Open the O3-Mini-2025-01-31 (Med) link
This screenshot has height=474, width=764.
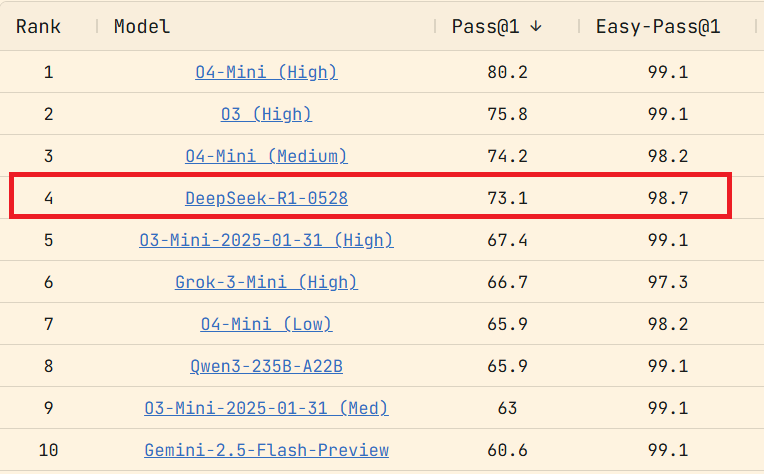pyautogui.click(x=266, y=408)
